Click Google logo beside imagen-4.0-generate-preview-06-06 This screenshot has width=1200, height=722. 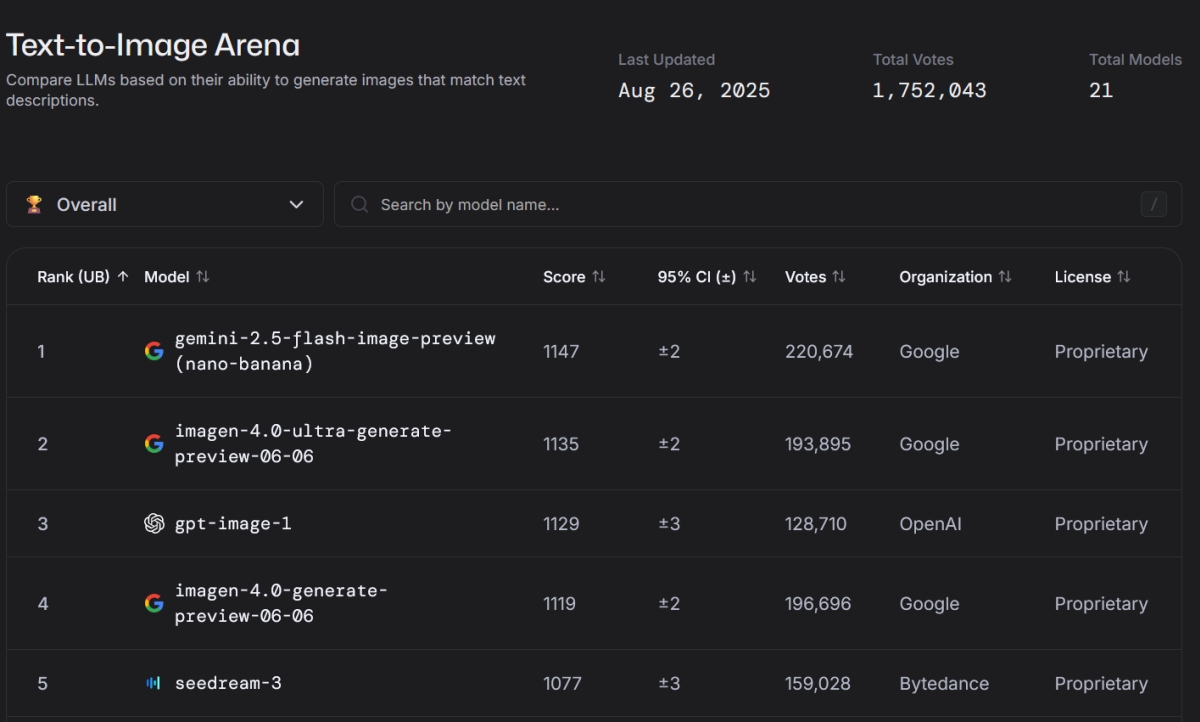click(x=154, y=603)
